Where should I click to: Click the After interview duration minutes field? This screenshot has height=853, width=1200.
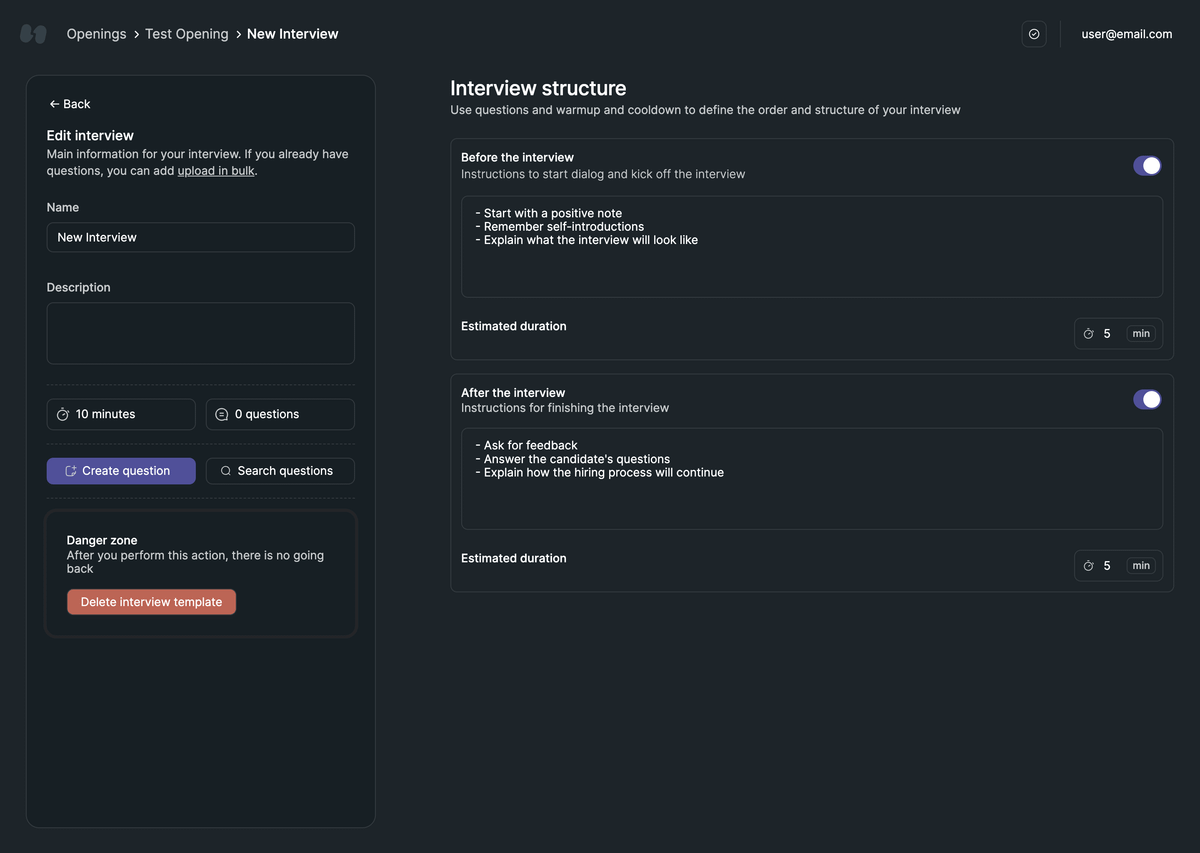pyautogui.click(x=1108, y=566)
